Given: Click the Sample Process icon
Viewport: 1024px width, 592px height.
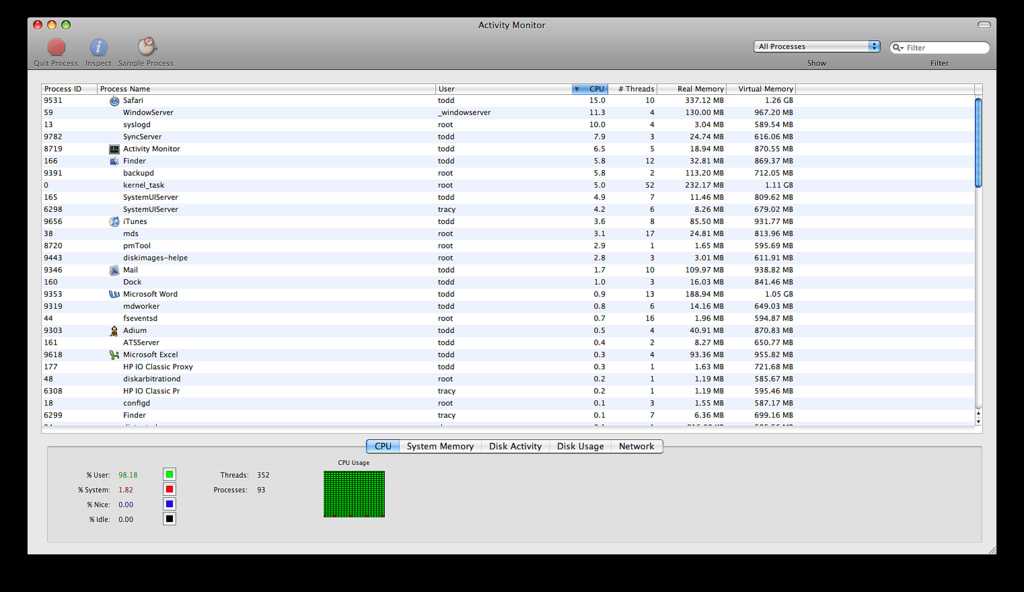Looking at the screenshot, I should pos(146,46).
